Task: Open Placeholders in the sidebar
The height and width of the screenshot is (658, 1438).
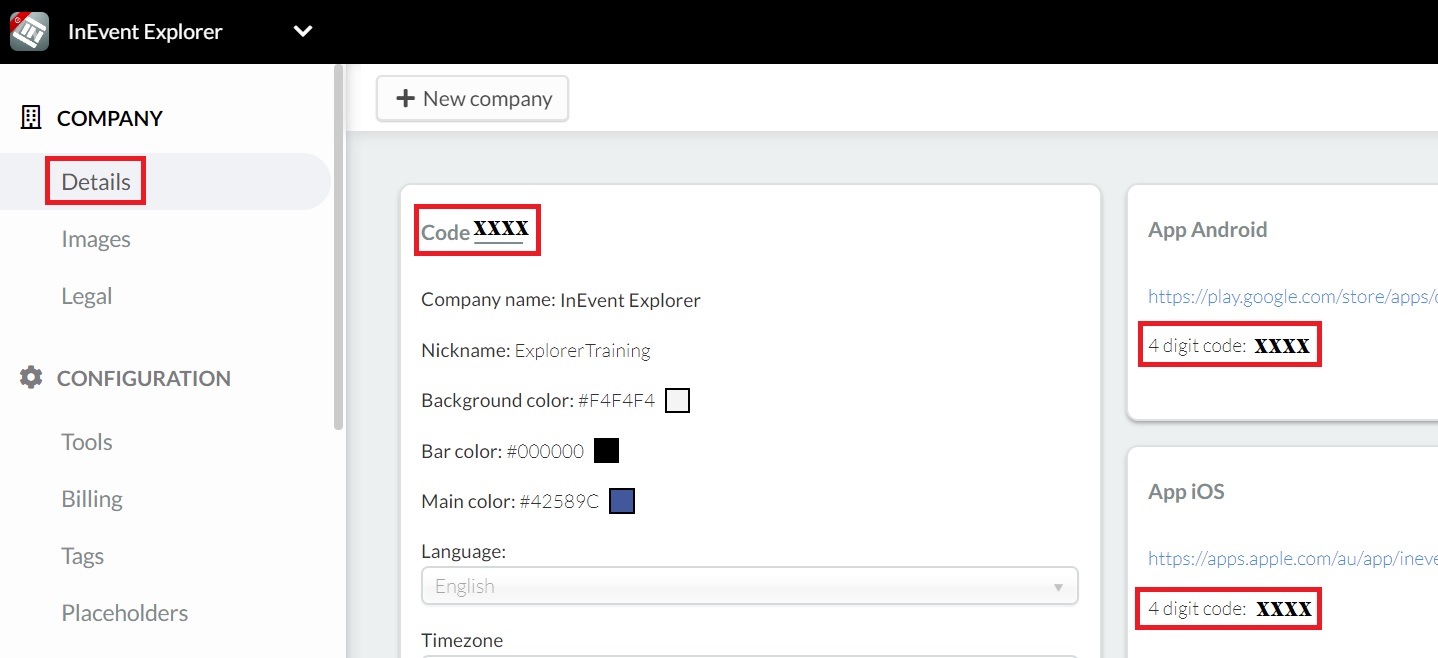Action: pyautogui.click(x=125, y=613)
